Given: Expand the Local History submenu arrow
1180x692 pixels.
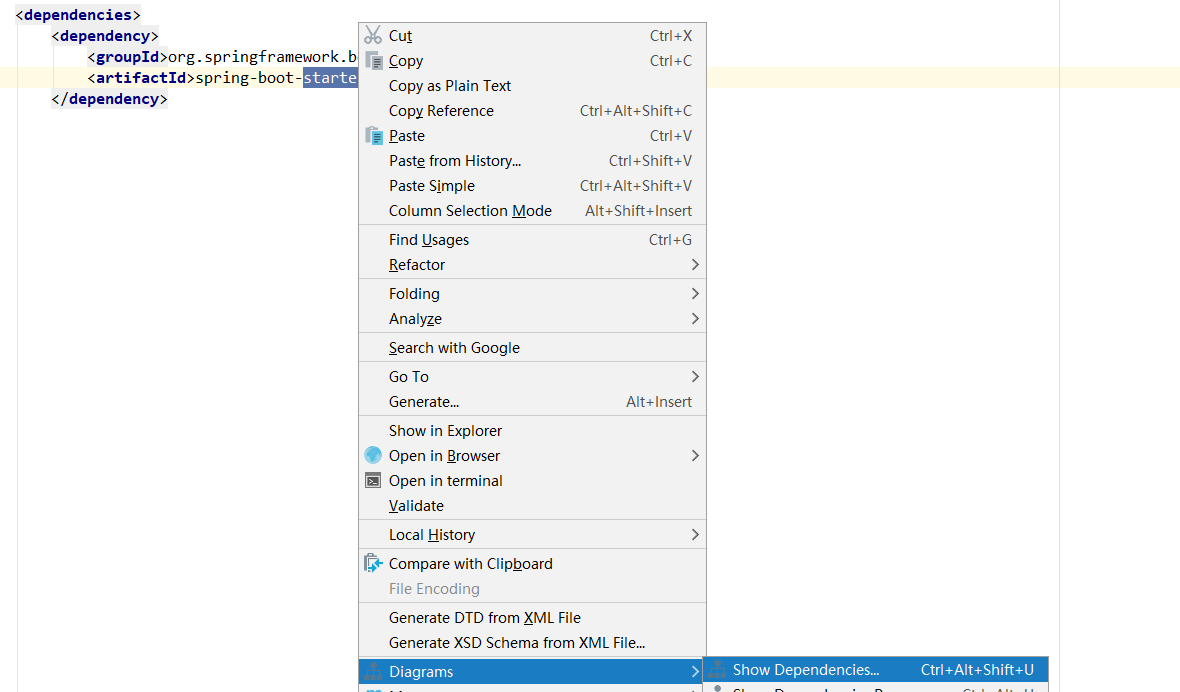Looking at the screenshot, I should pyautogui.click(x=695, y=535).
